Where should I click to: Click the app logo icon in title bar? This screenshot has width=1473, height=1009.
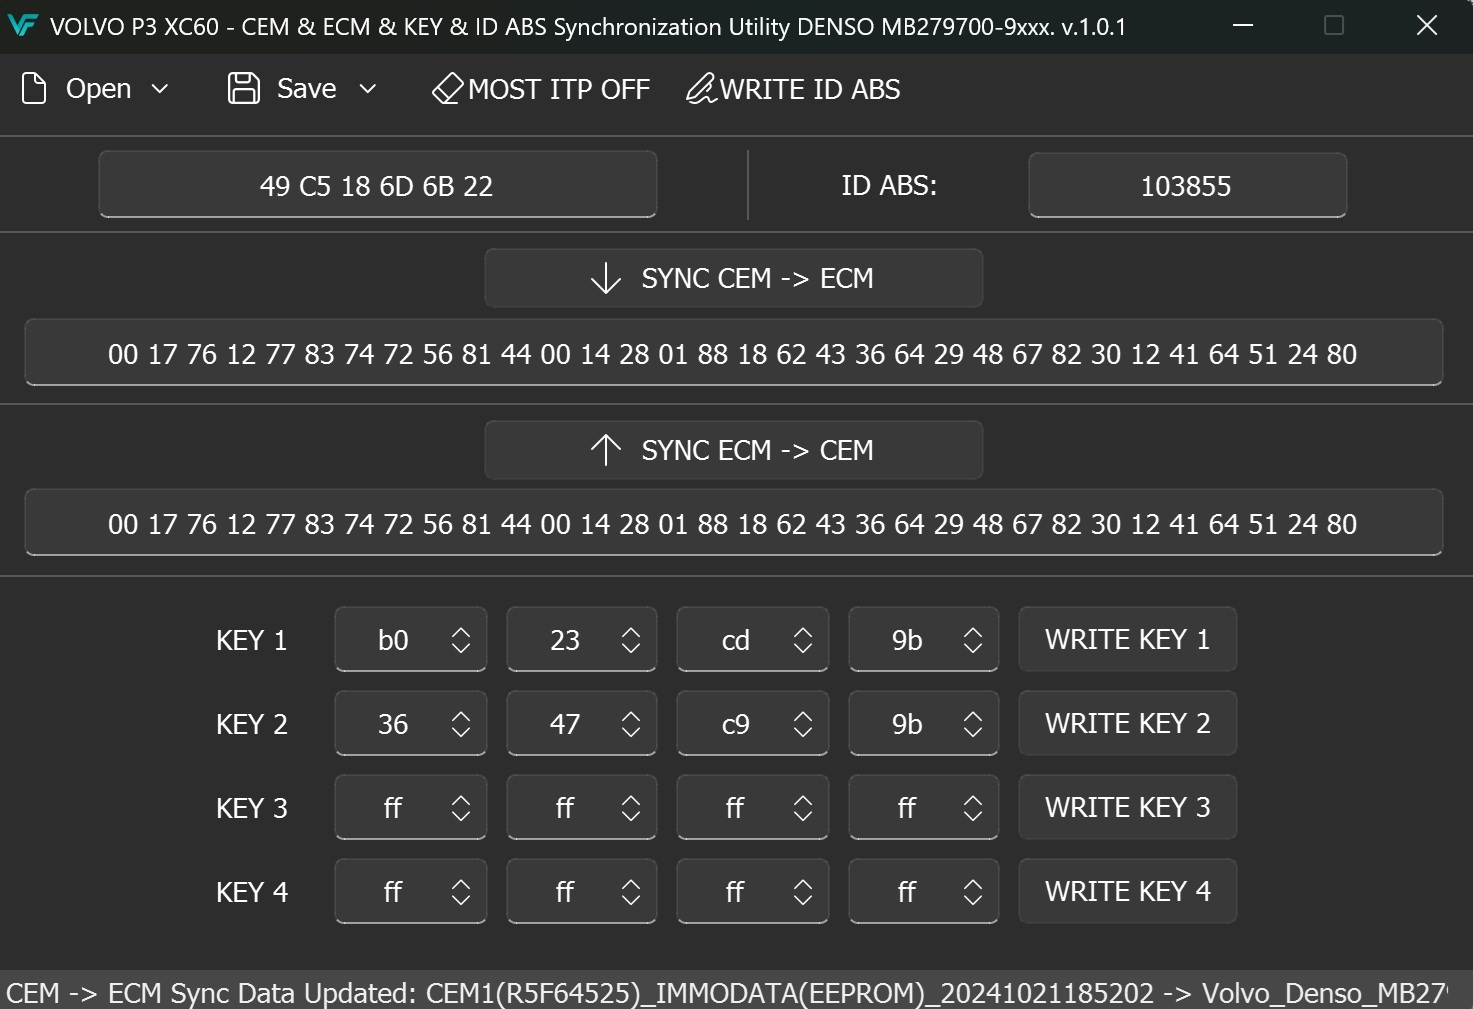pyautogui.click(x=22, y=26)
